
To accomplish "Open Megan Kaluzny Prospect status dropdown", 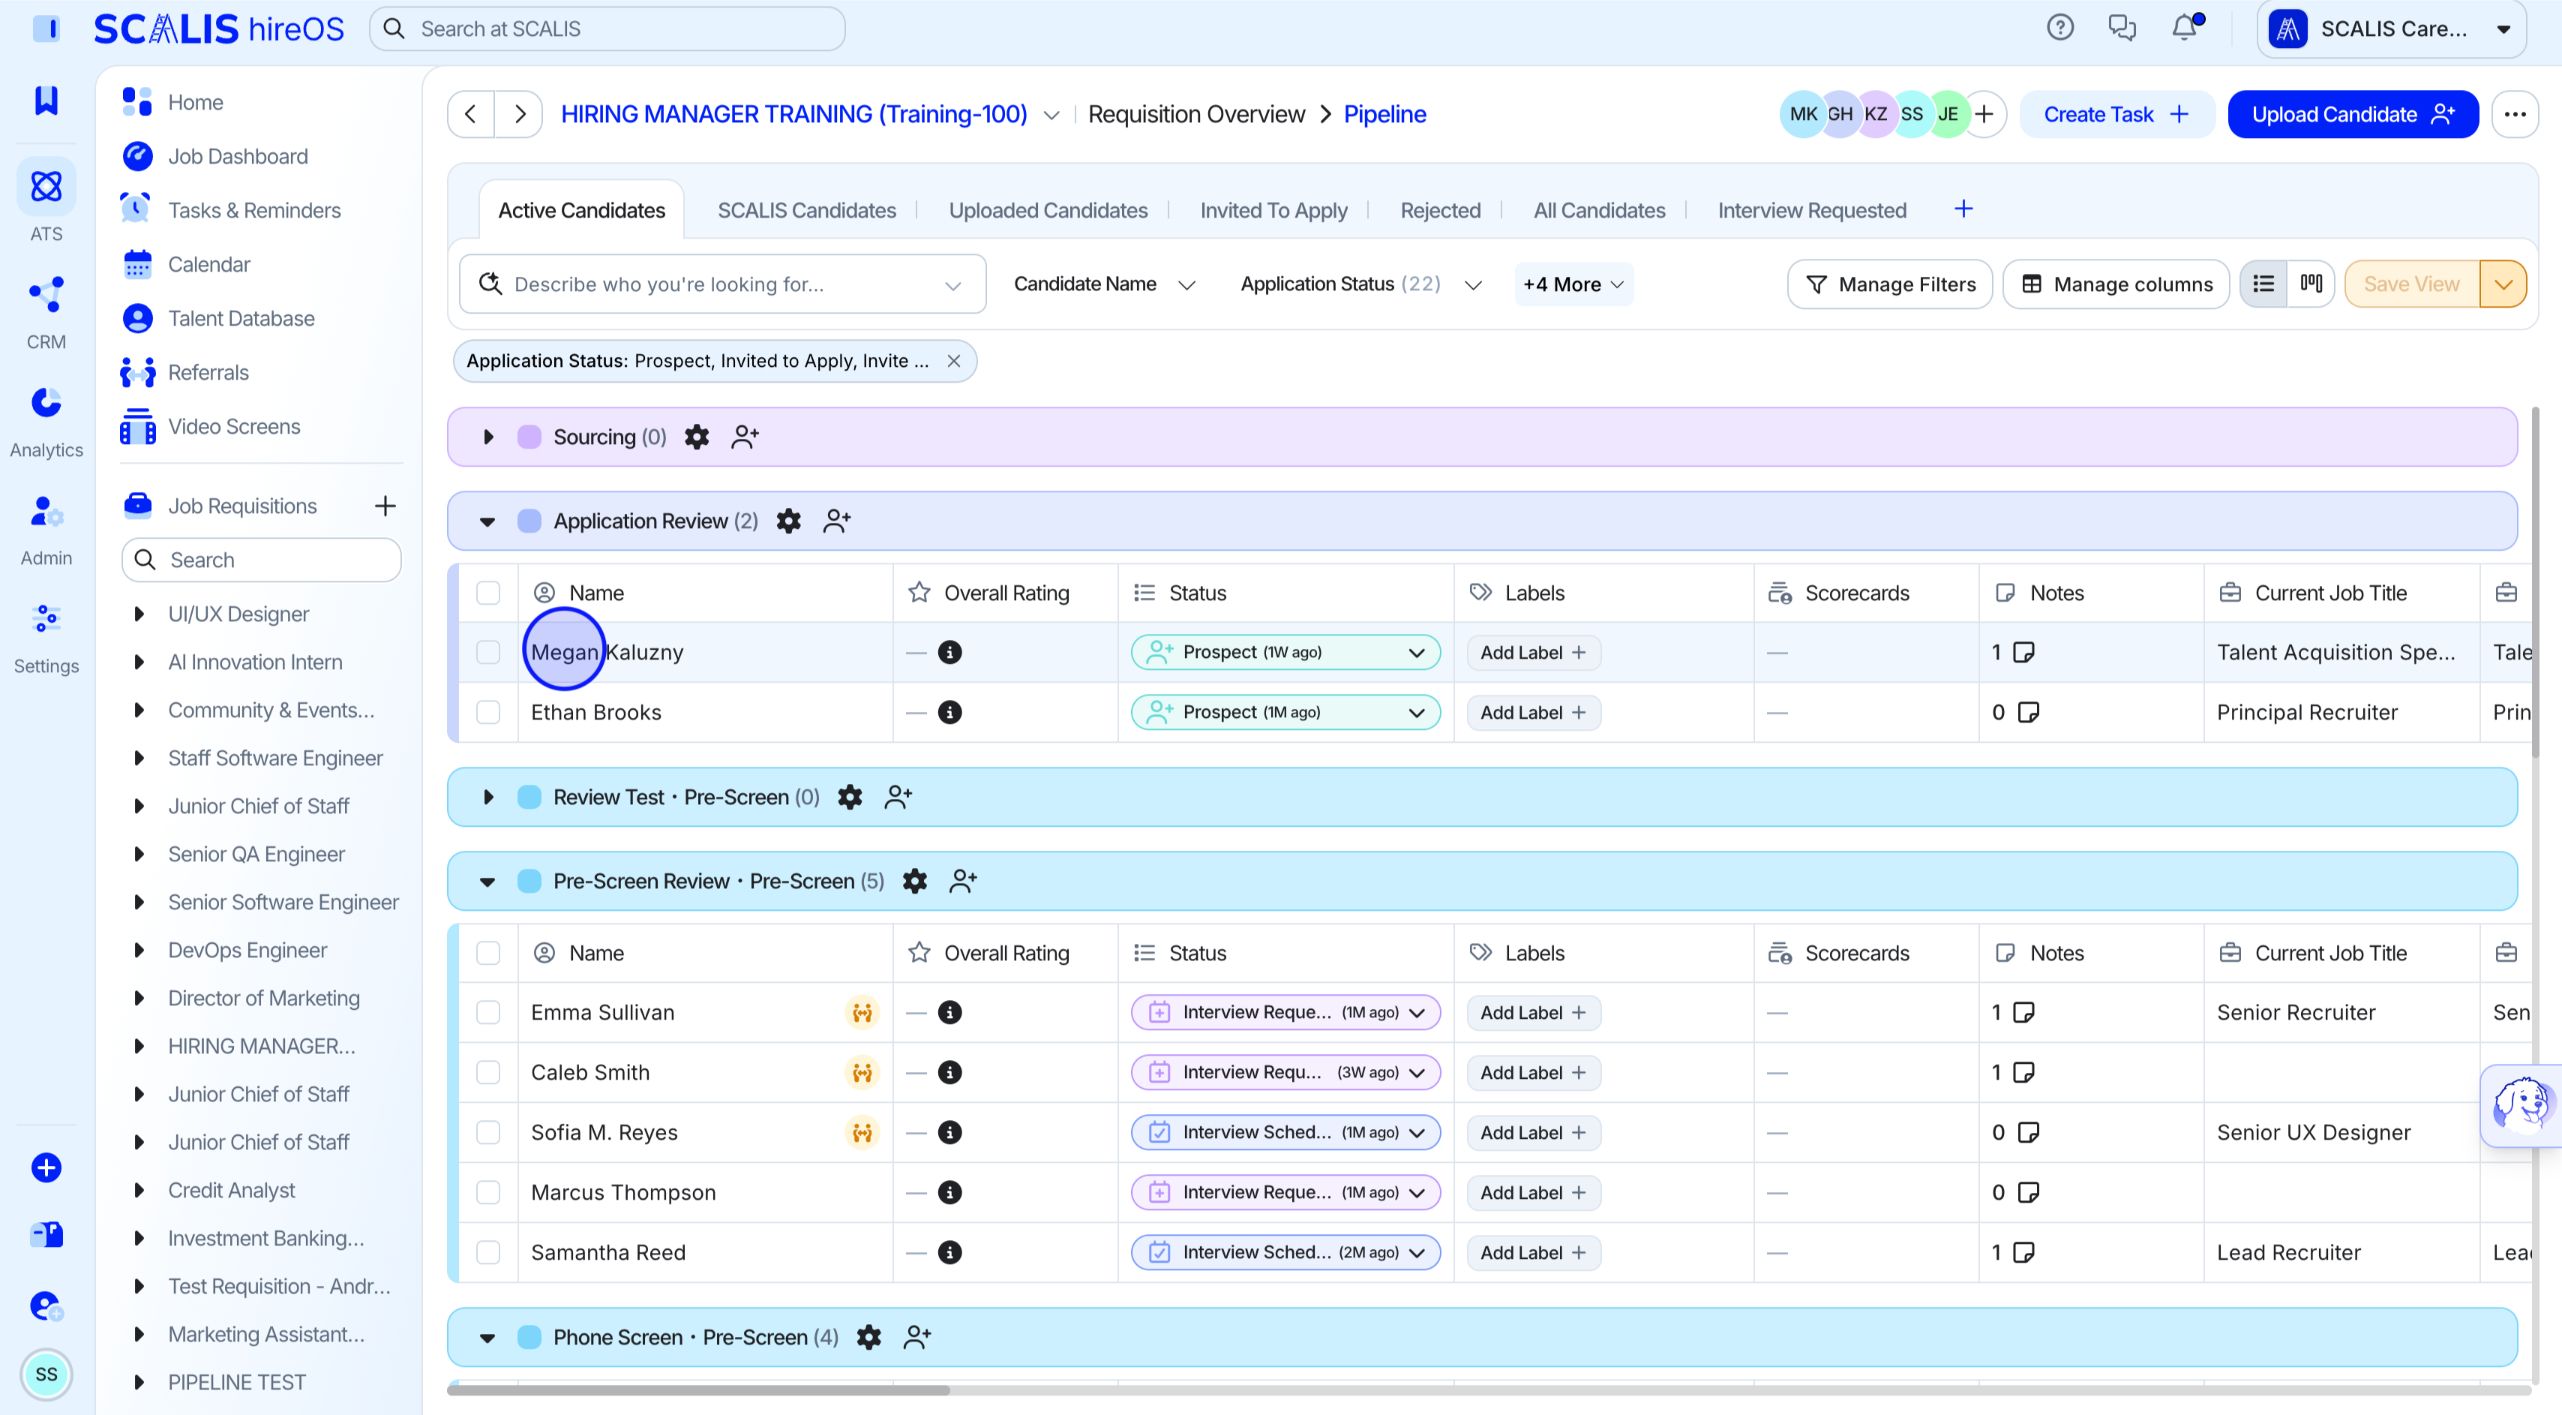I will 1286,652.
